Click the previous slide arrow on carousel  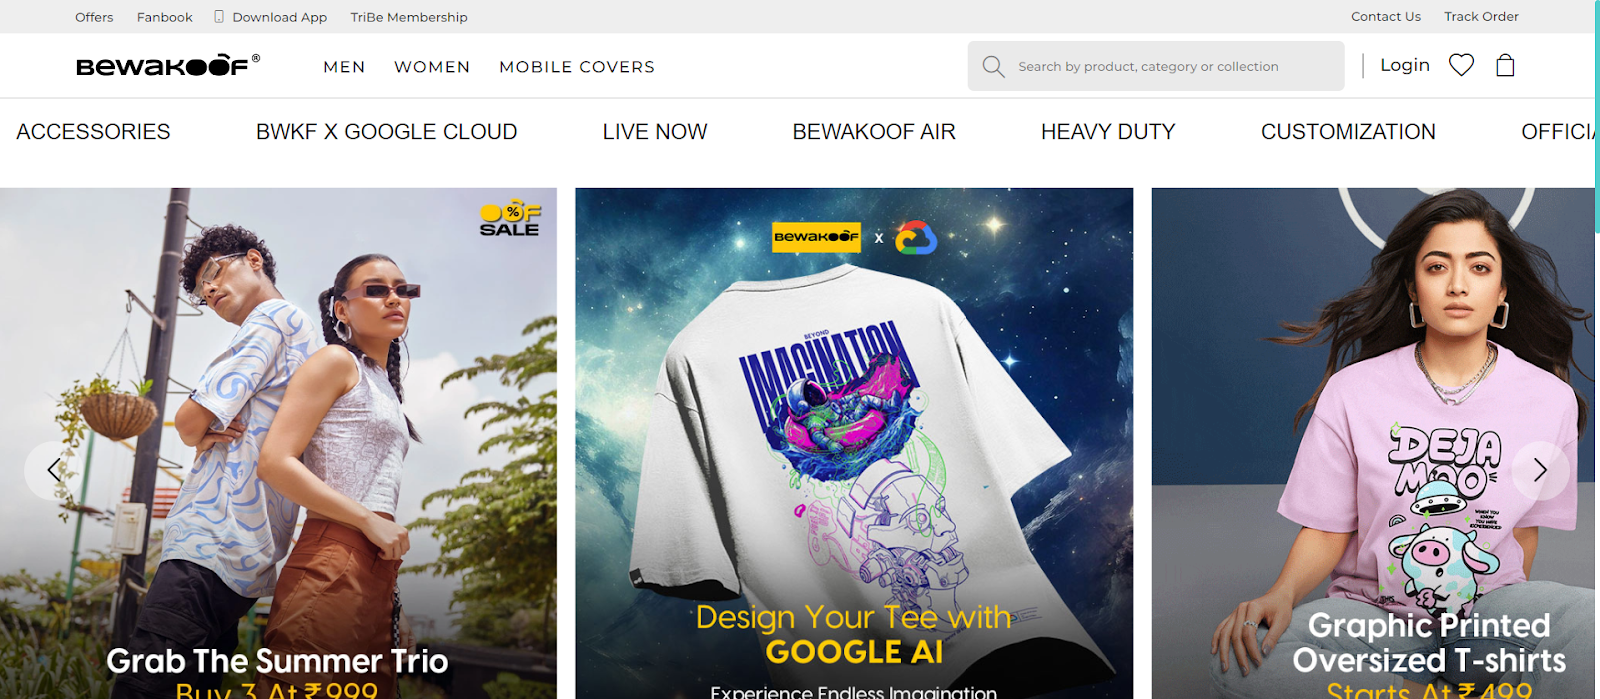54,470
